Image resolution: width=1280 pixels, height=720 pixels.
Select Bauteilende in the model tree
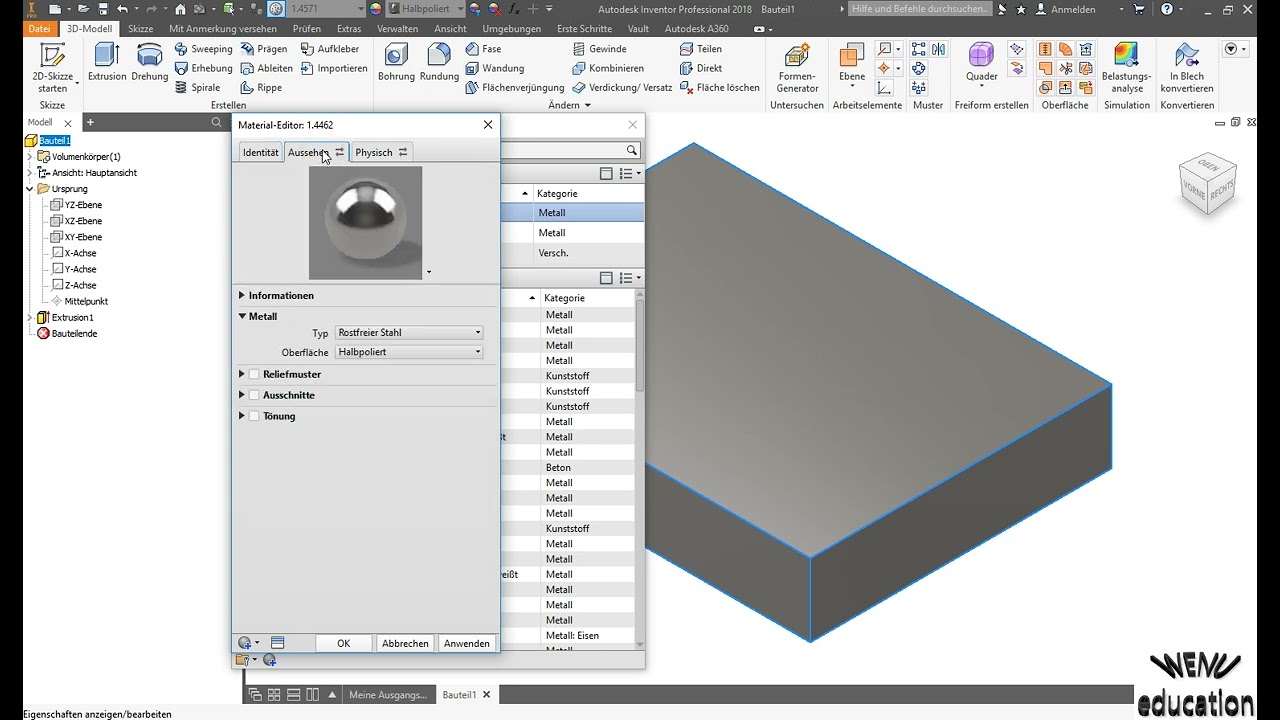pyautogui.click(x=67, y=333)
